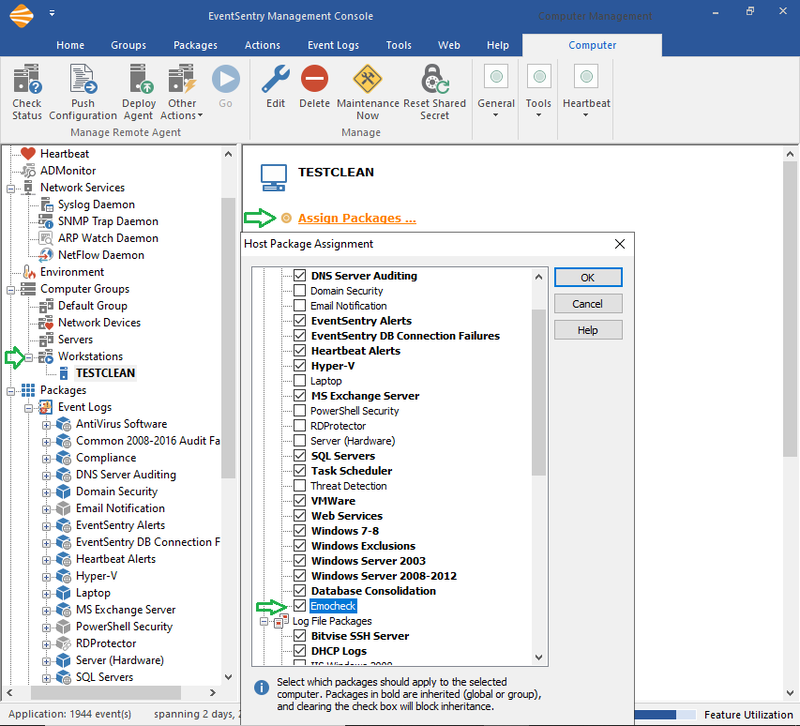Screen dimensions: 800x726
Task: Click the tree horizontal scrollbar
Action: coord(106,692)
